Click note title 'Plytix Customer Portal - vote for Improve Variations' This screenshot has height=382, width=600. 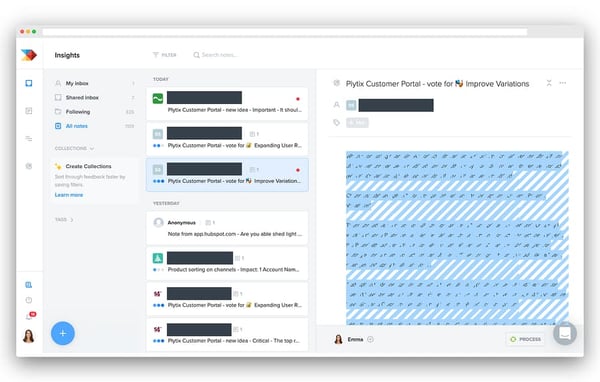437,84
